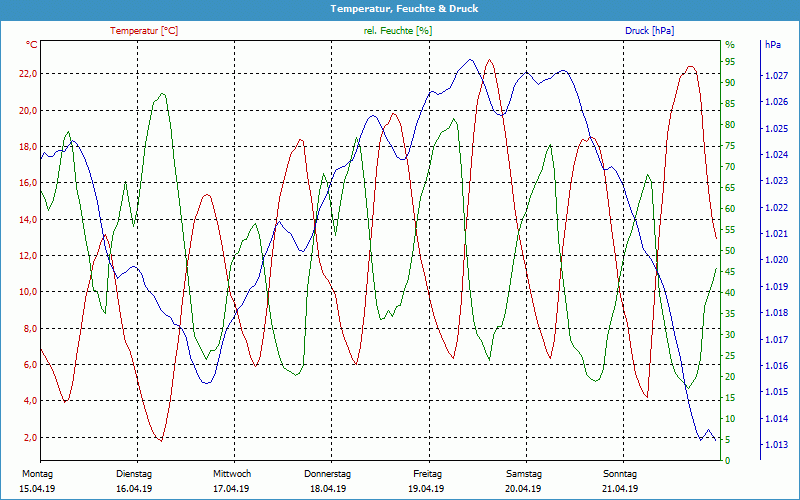Screen dimensions: 800x500
Task: Click the '16,0' temperature axis value
Action: pyautogui.click(x=28, y=183)
